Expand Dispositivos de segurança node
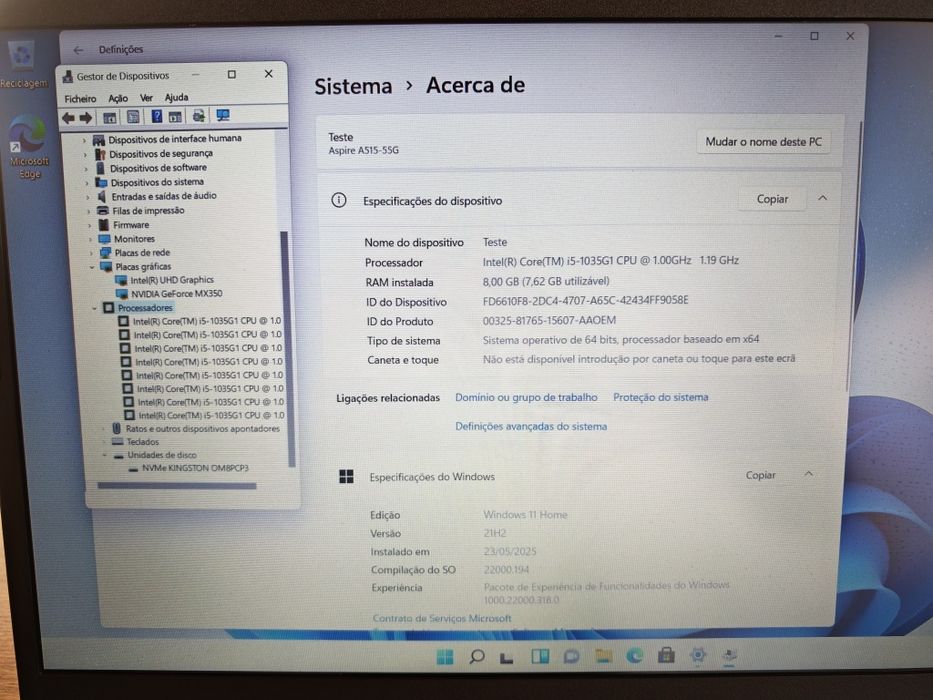 pos(86,155)
